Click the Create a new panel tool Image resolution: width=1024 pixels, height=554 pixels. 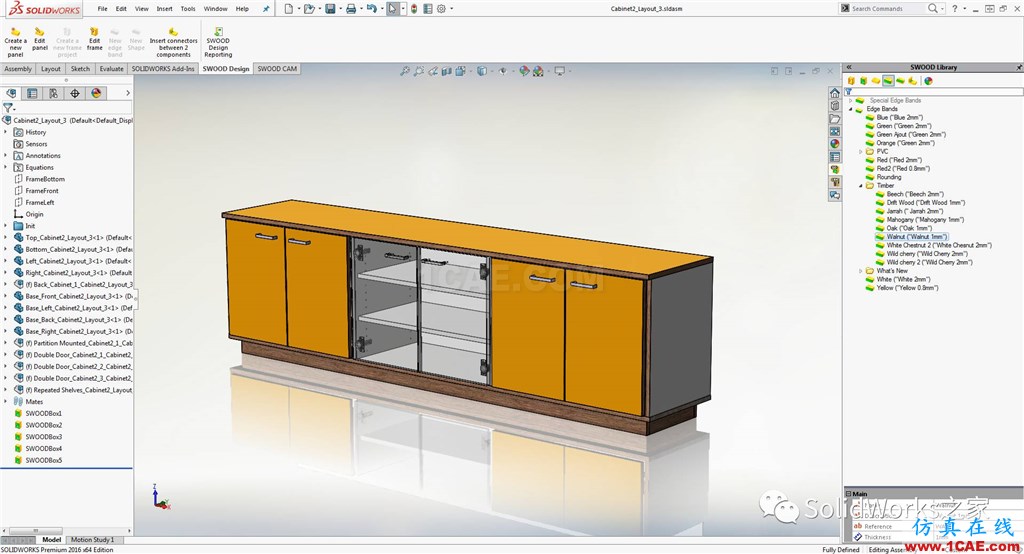[x=15, y=42]
